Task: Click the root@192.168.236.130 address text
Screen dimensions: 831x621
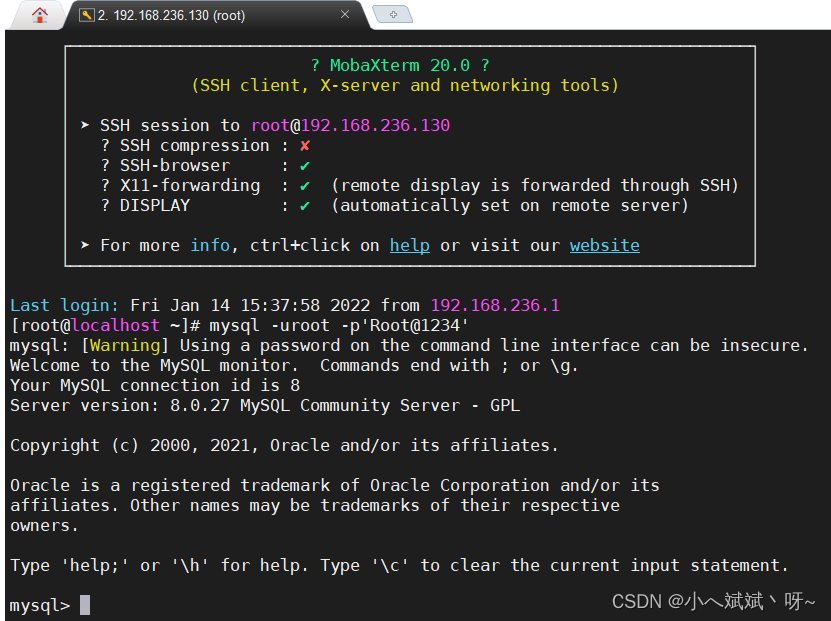Action: pos(350,126)
